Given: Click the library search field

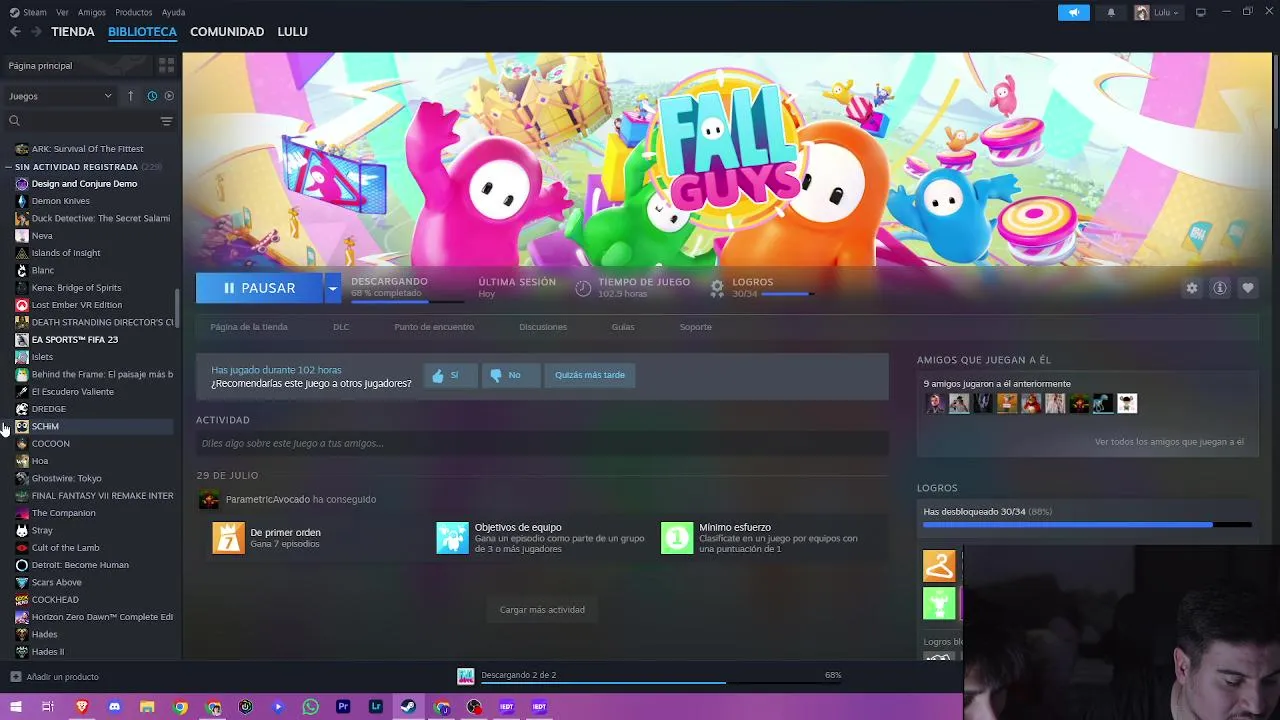Looking at the screenshot, I should click(82, 121).
